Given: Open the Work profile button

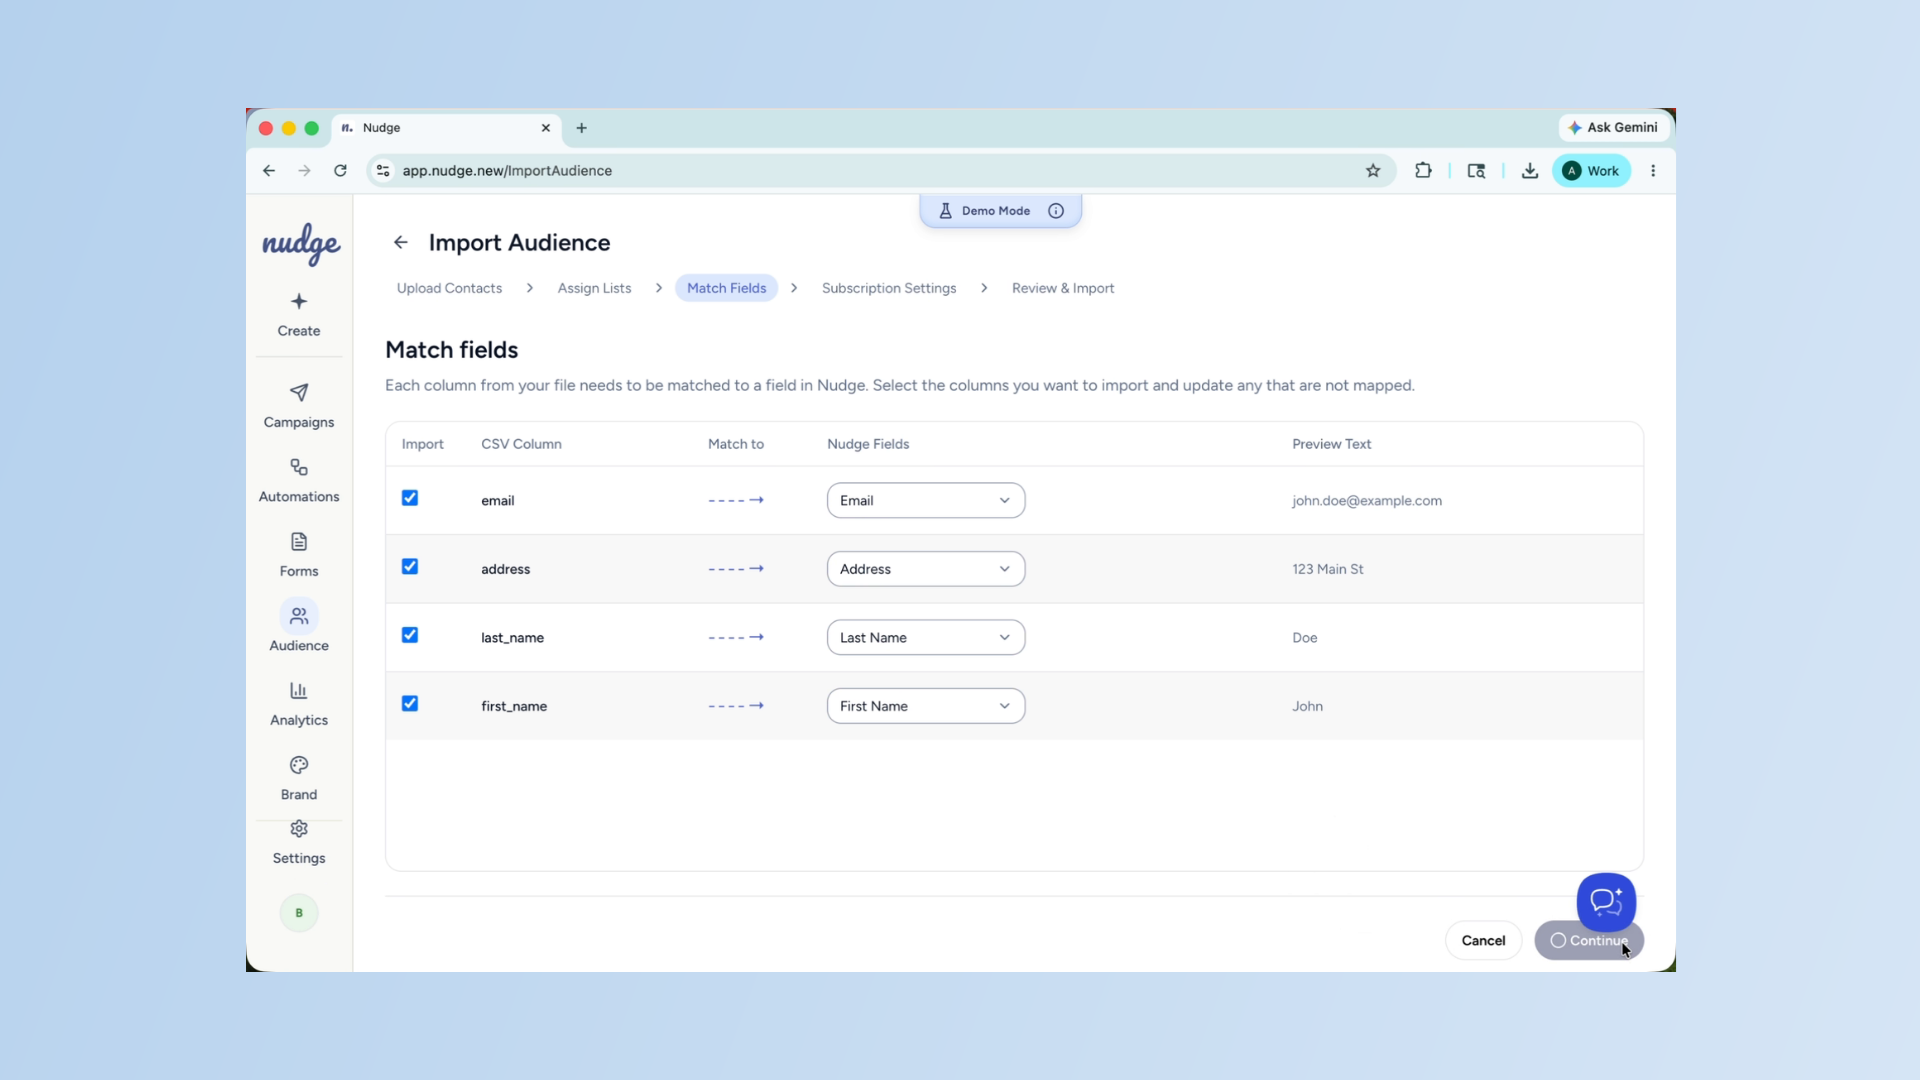Looking at the screenshot, I should [x=1591, y=171].
